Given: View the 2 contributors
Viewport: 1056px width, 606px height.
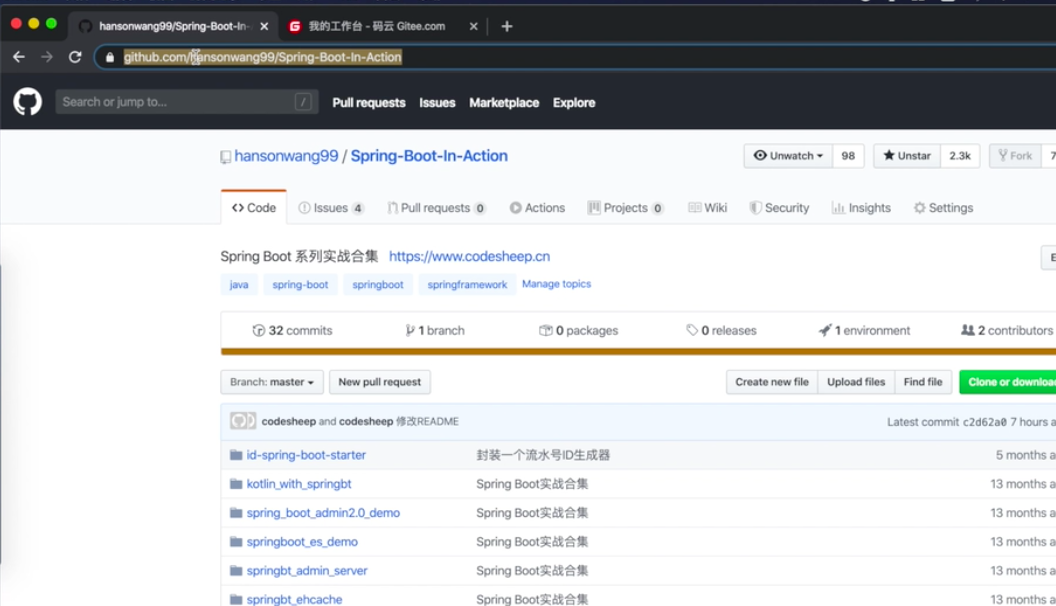Looking at the screenshot, I should tap(1007, 331).
